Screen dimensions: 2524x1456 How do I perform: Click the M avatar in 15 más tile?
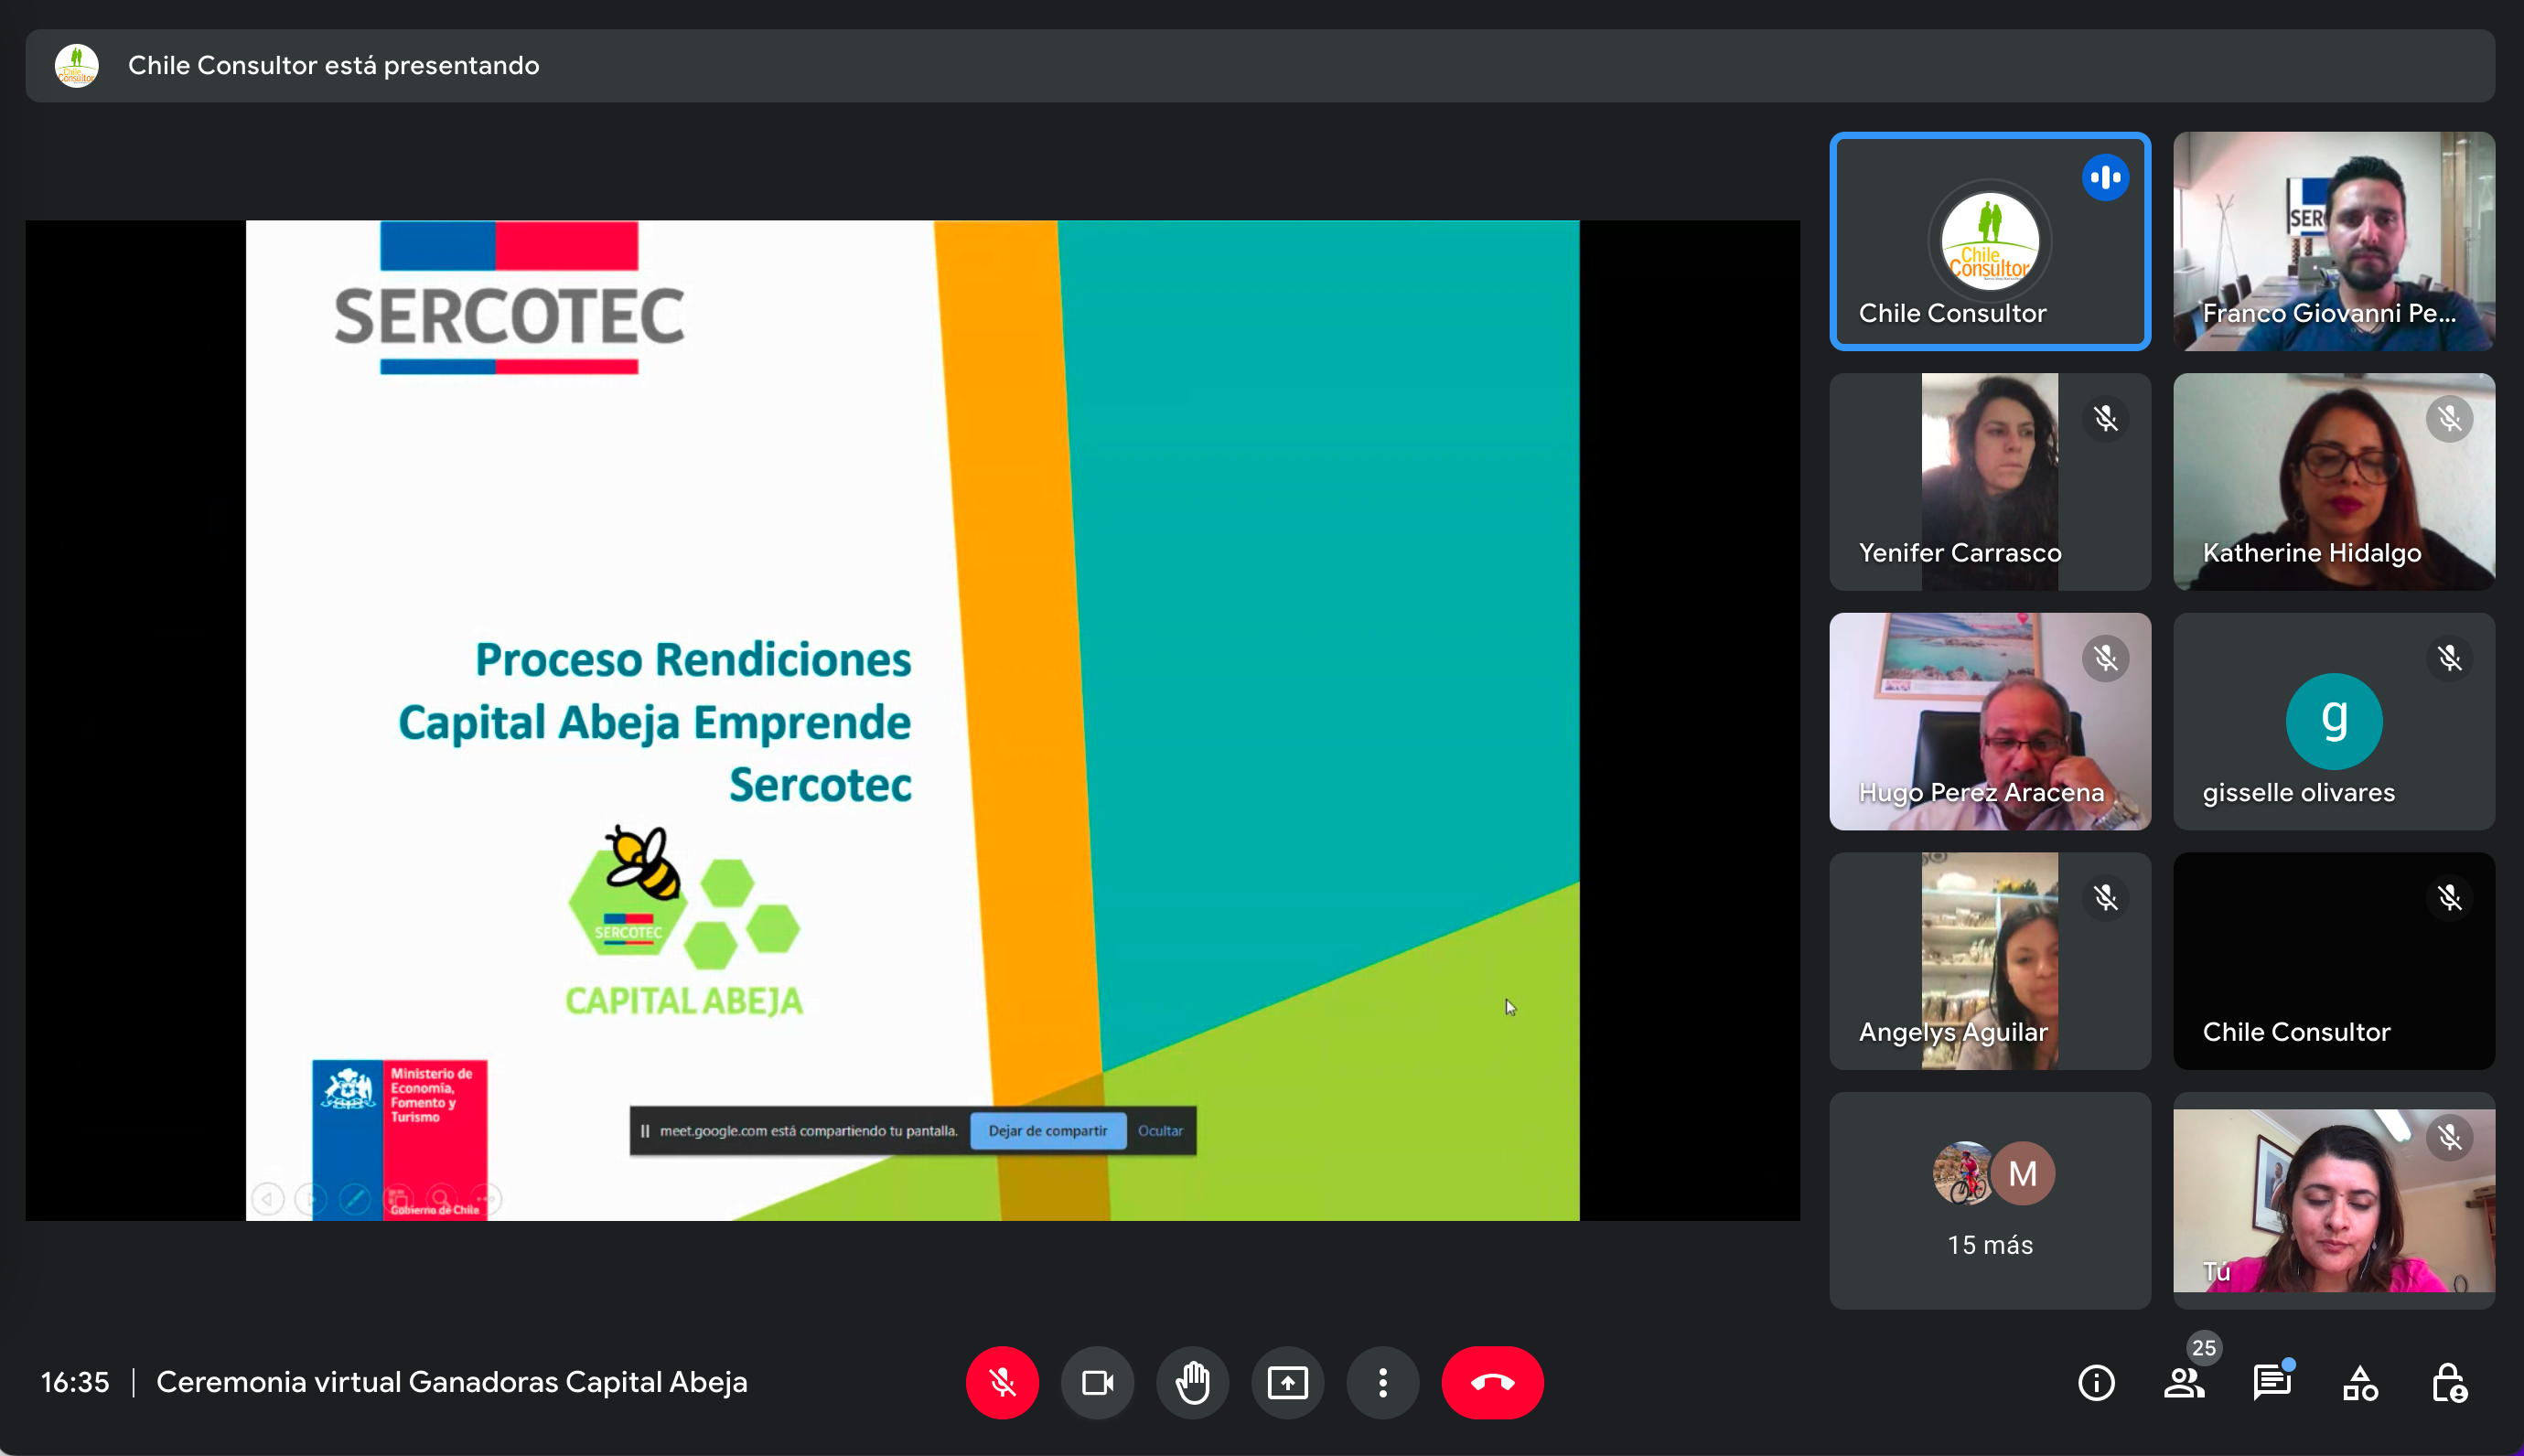pos(2022,1173)
